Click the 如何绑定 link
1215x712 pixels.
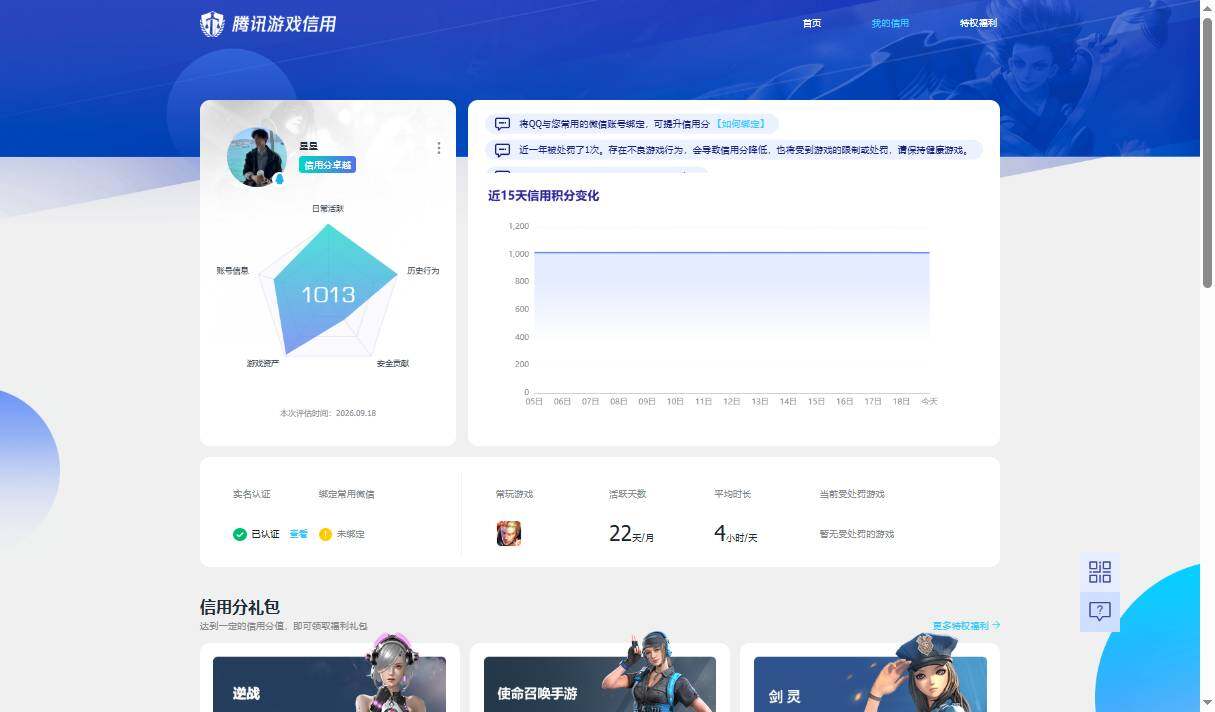741,124
